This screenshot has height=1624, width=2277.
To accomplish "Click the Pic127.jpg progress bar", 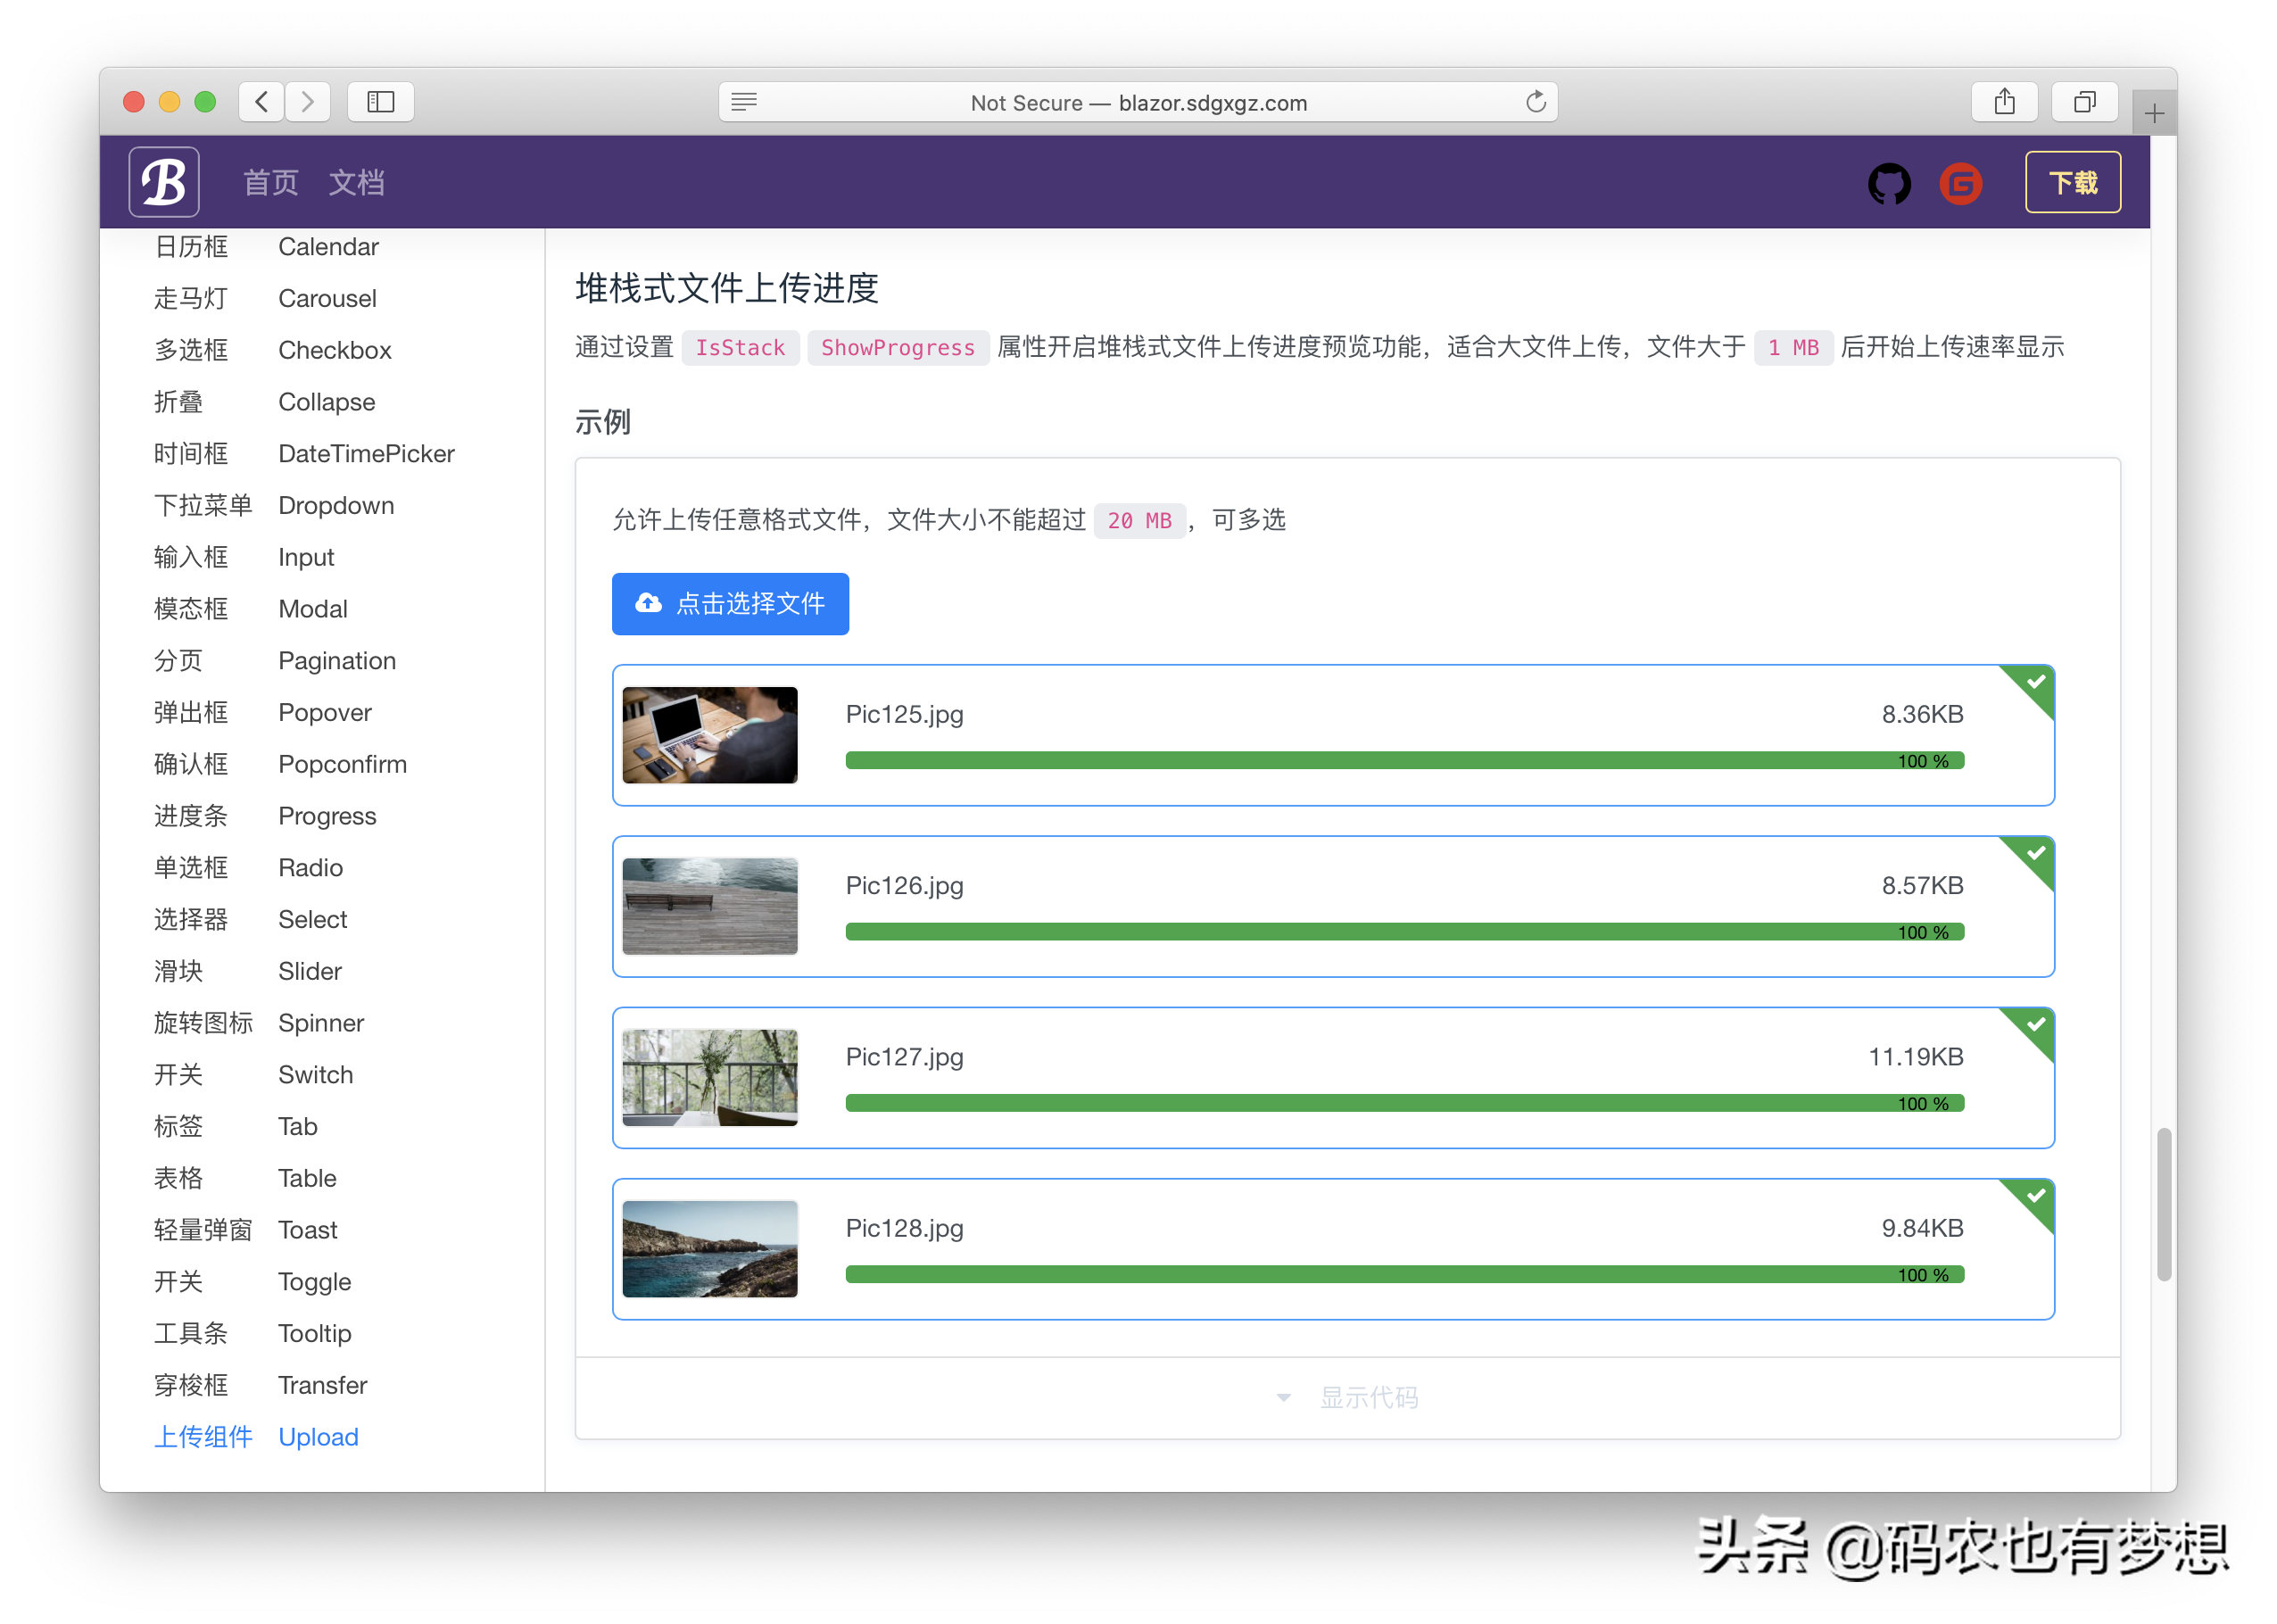I will pos(1405,1103).
